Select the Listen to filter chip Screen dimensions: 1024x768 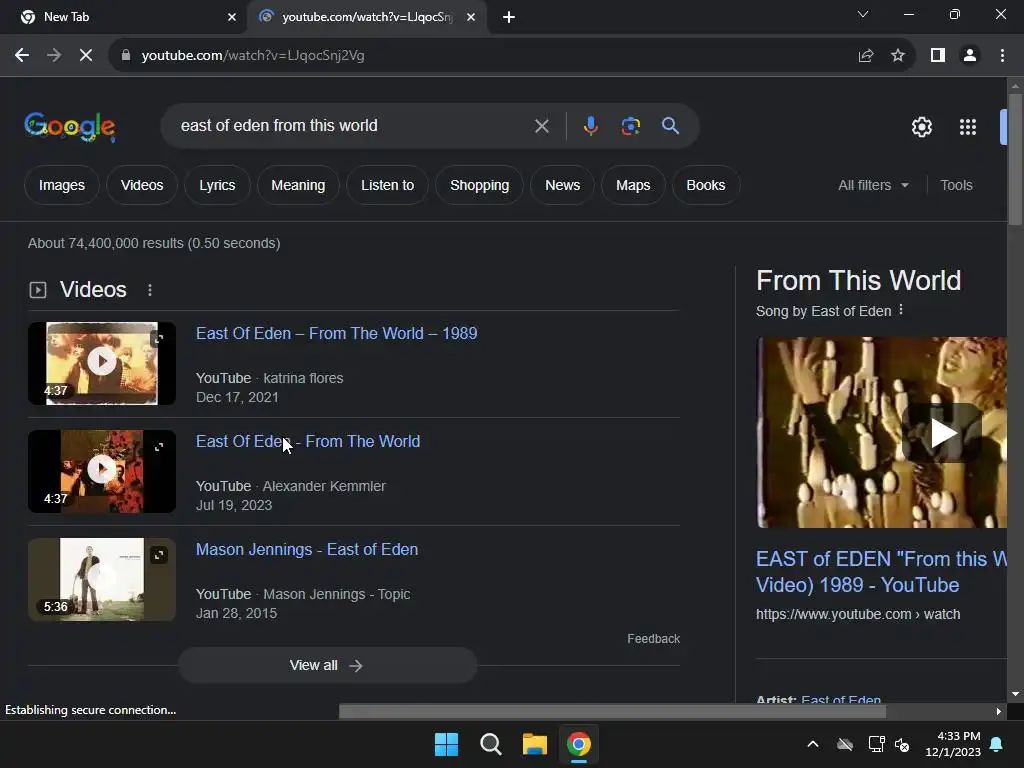[387, 185]
